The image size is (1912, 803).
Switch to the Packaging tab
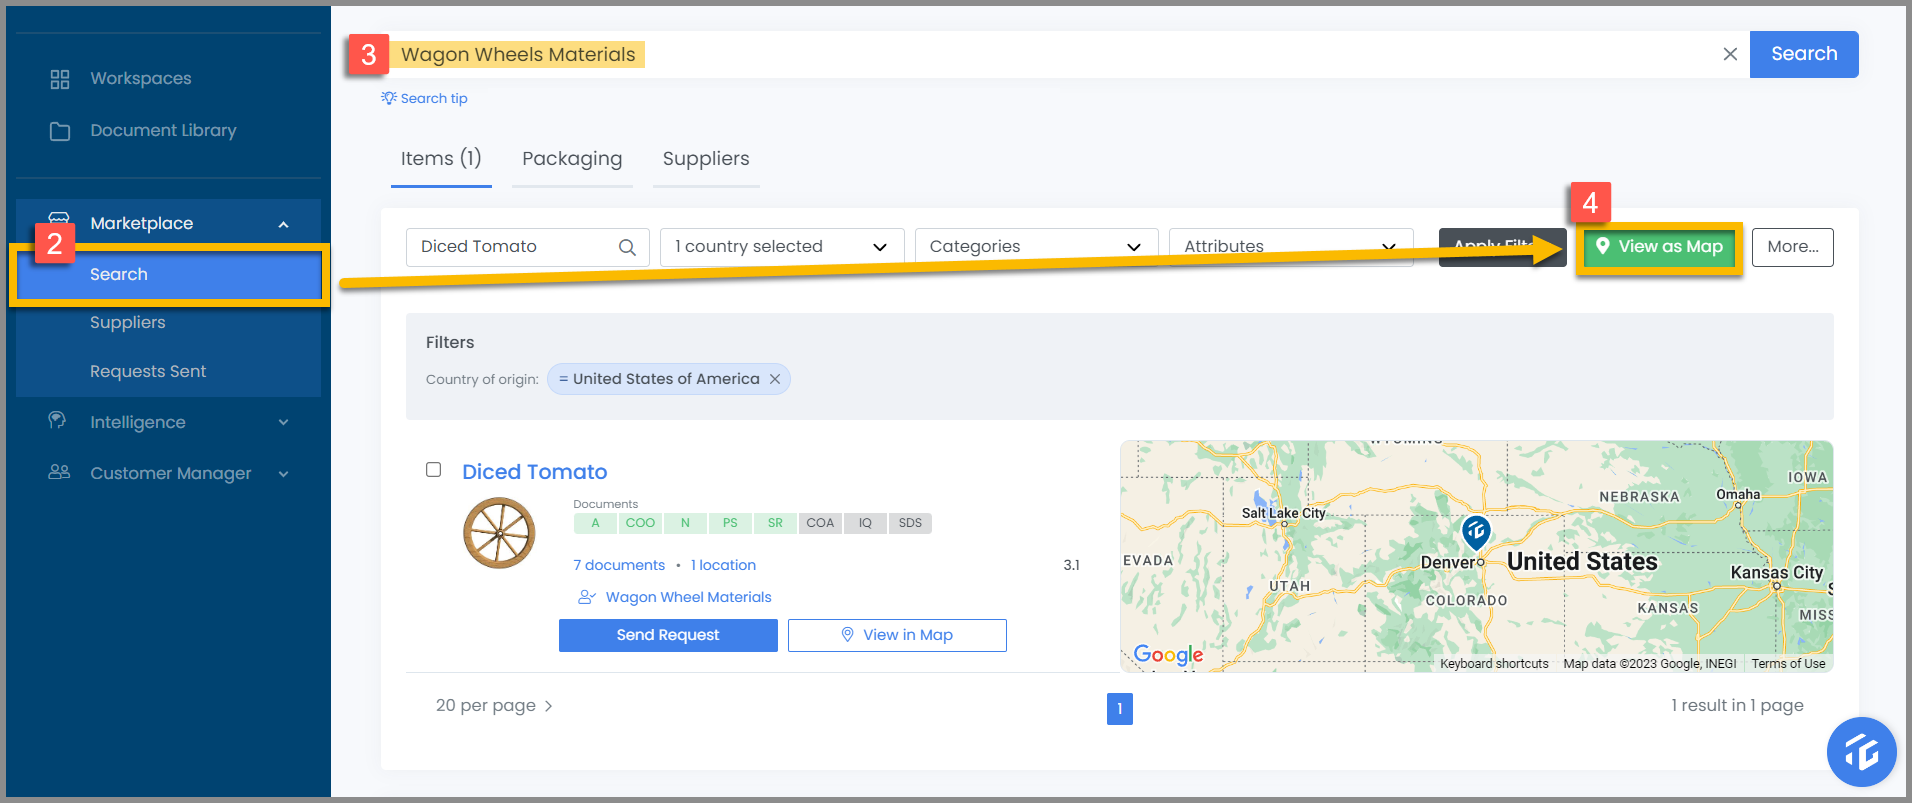pos(572,159)
